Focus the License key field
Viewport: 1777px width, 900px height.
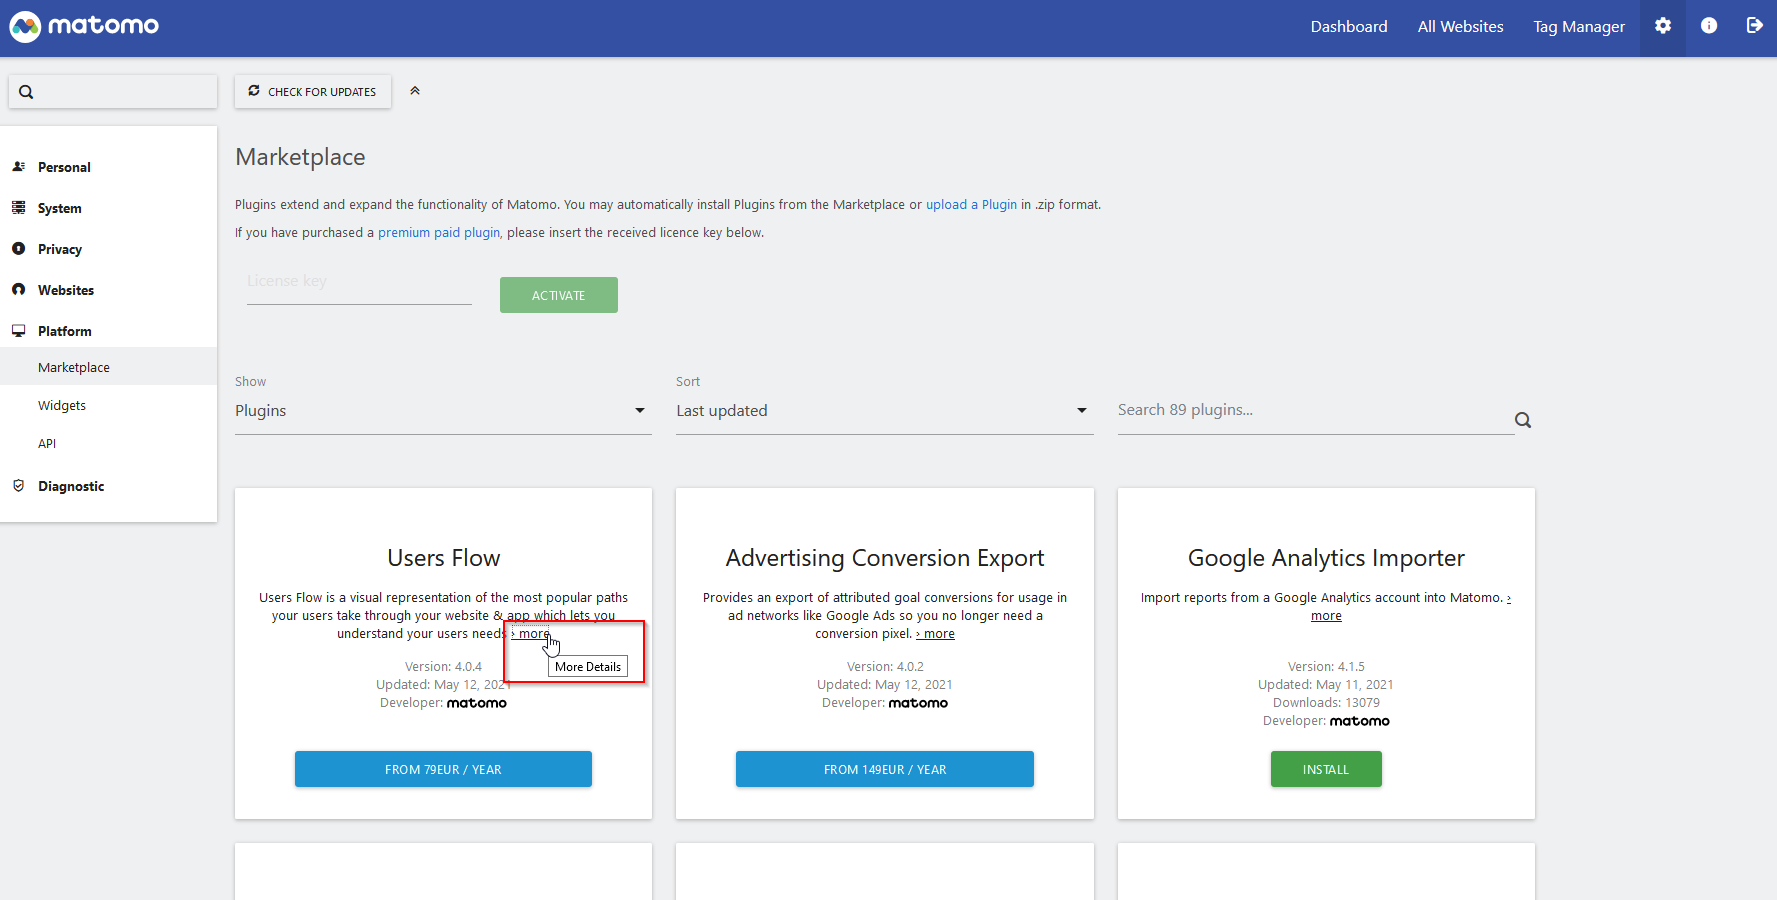tap(359, 283)
